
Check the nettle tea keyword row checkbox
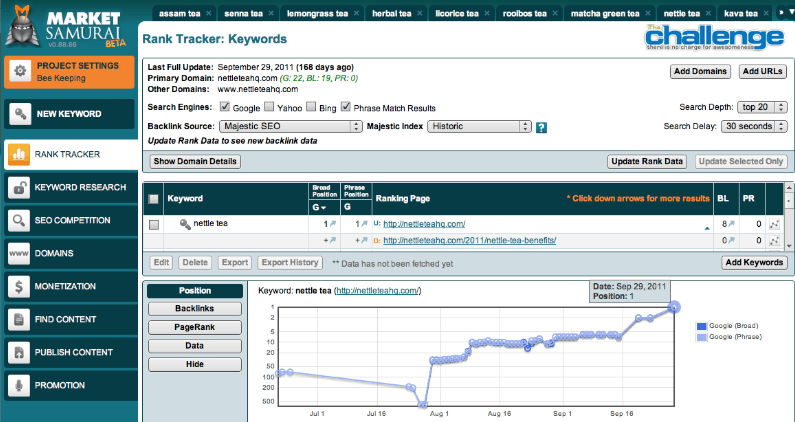[154, 225]
